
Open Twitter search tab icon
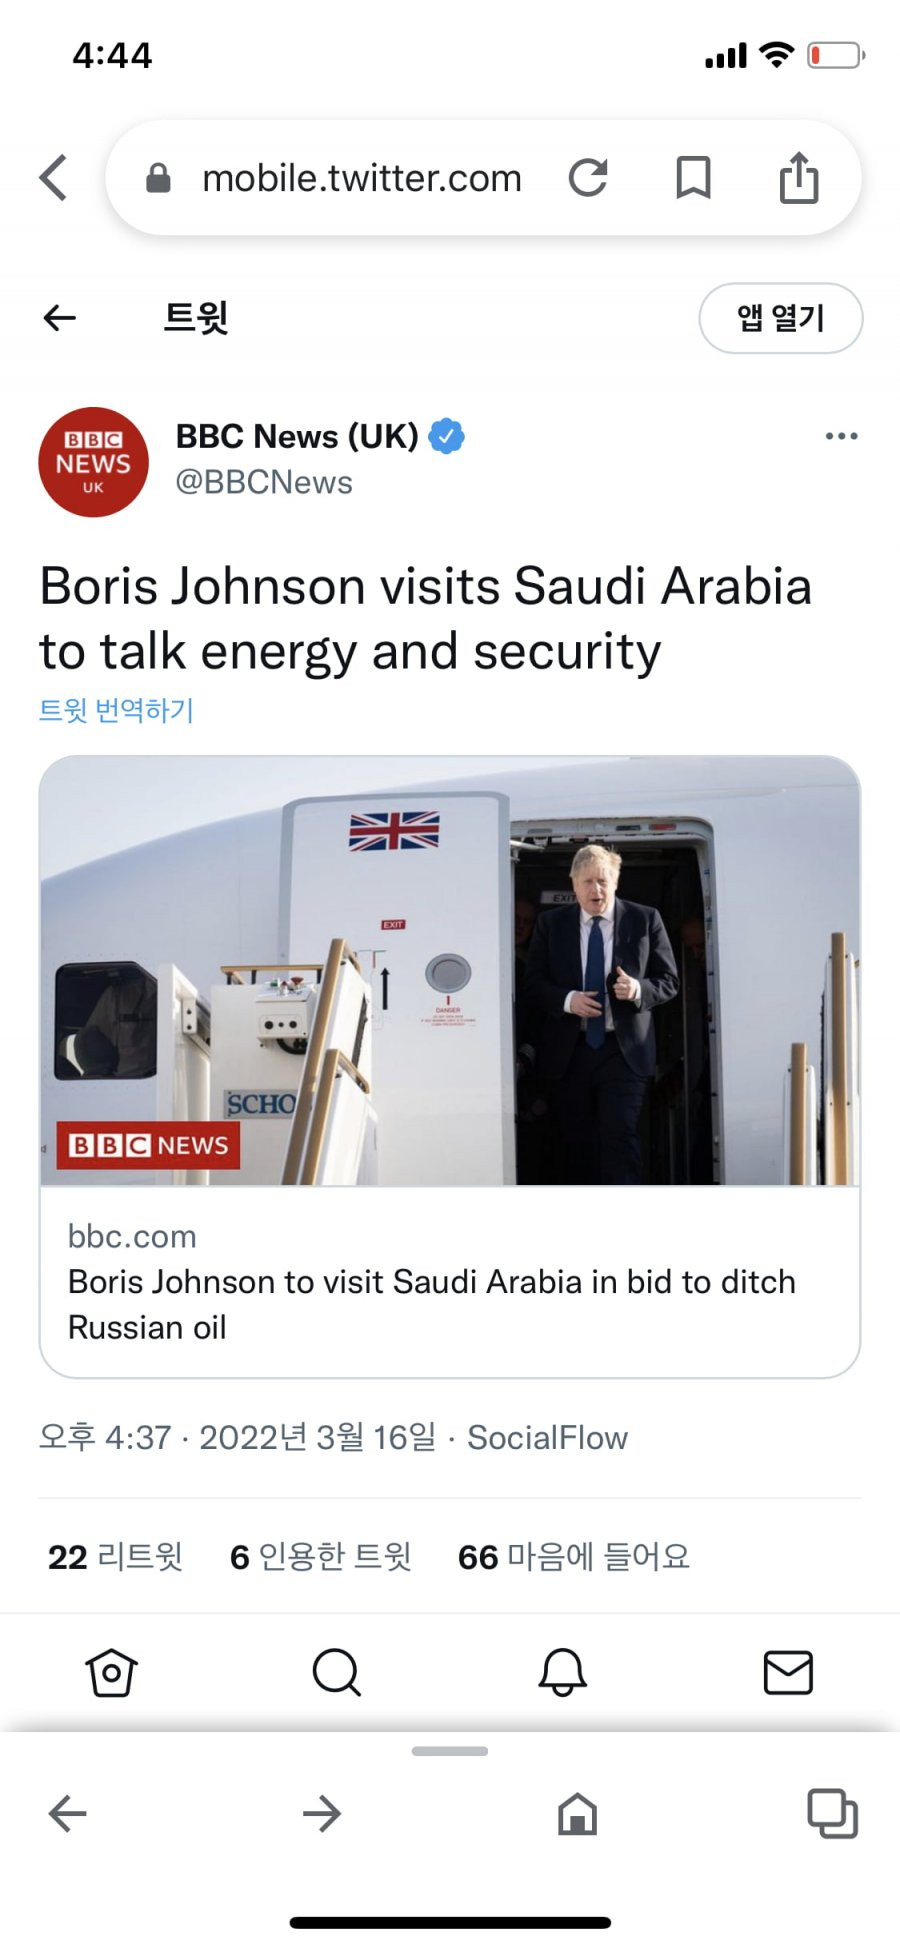[x=337, y=1672]
